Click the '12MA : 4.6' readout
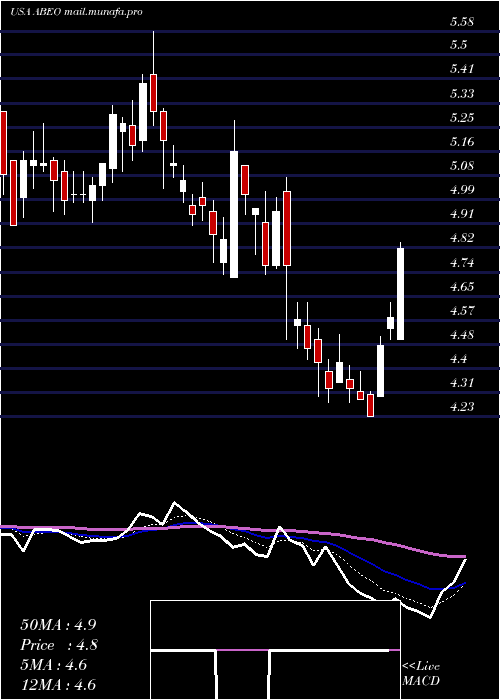The image size is (500, 700). (58, 685)
